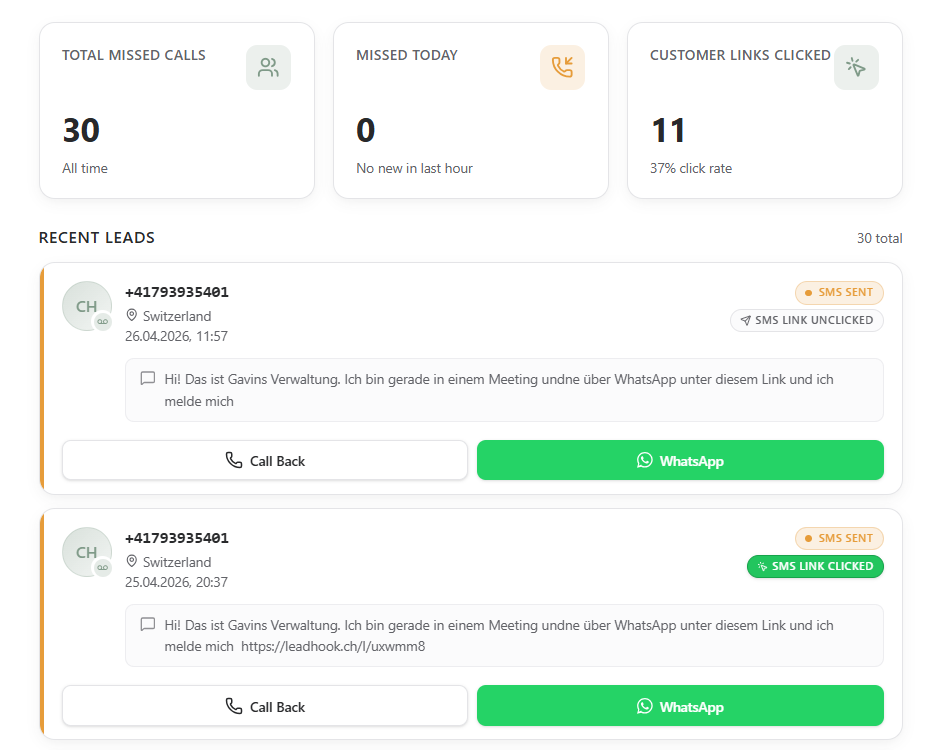The height and width of the screenshot is (750, 947).
Task: Click the MISSED TODAY title
Action: pos(407,55)
